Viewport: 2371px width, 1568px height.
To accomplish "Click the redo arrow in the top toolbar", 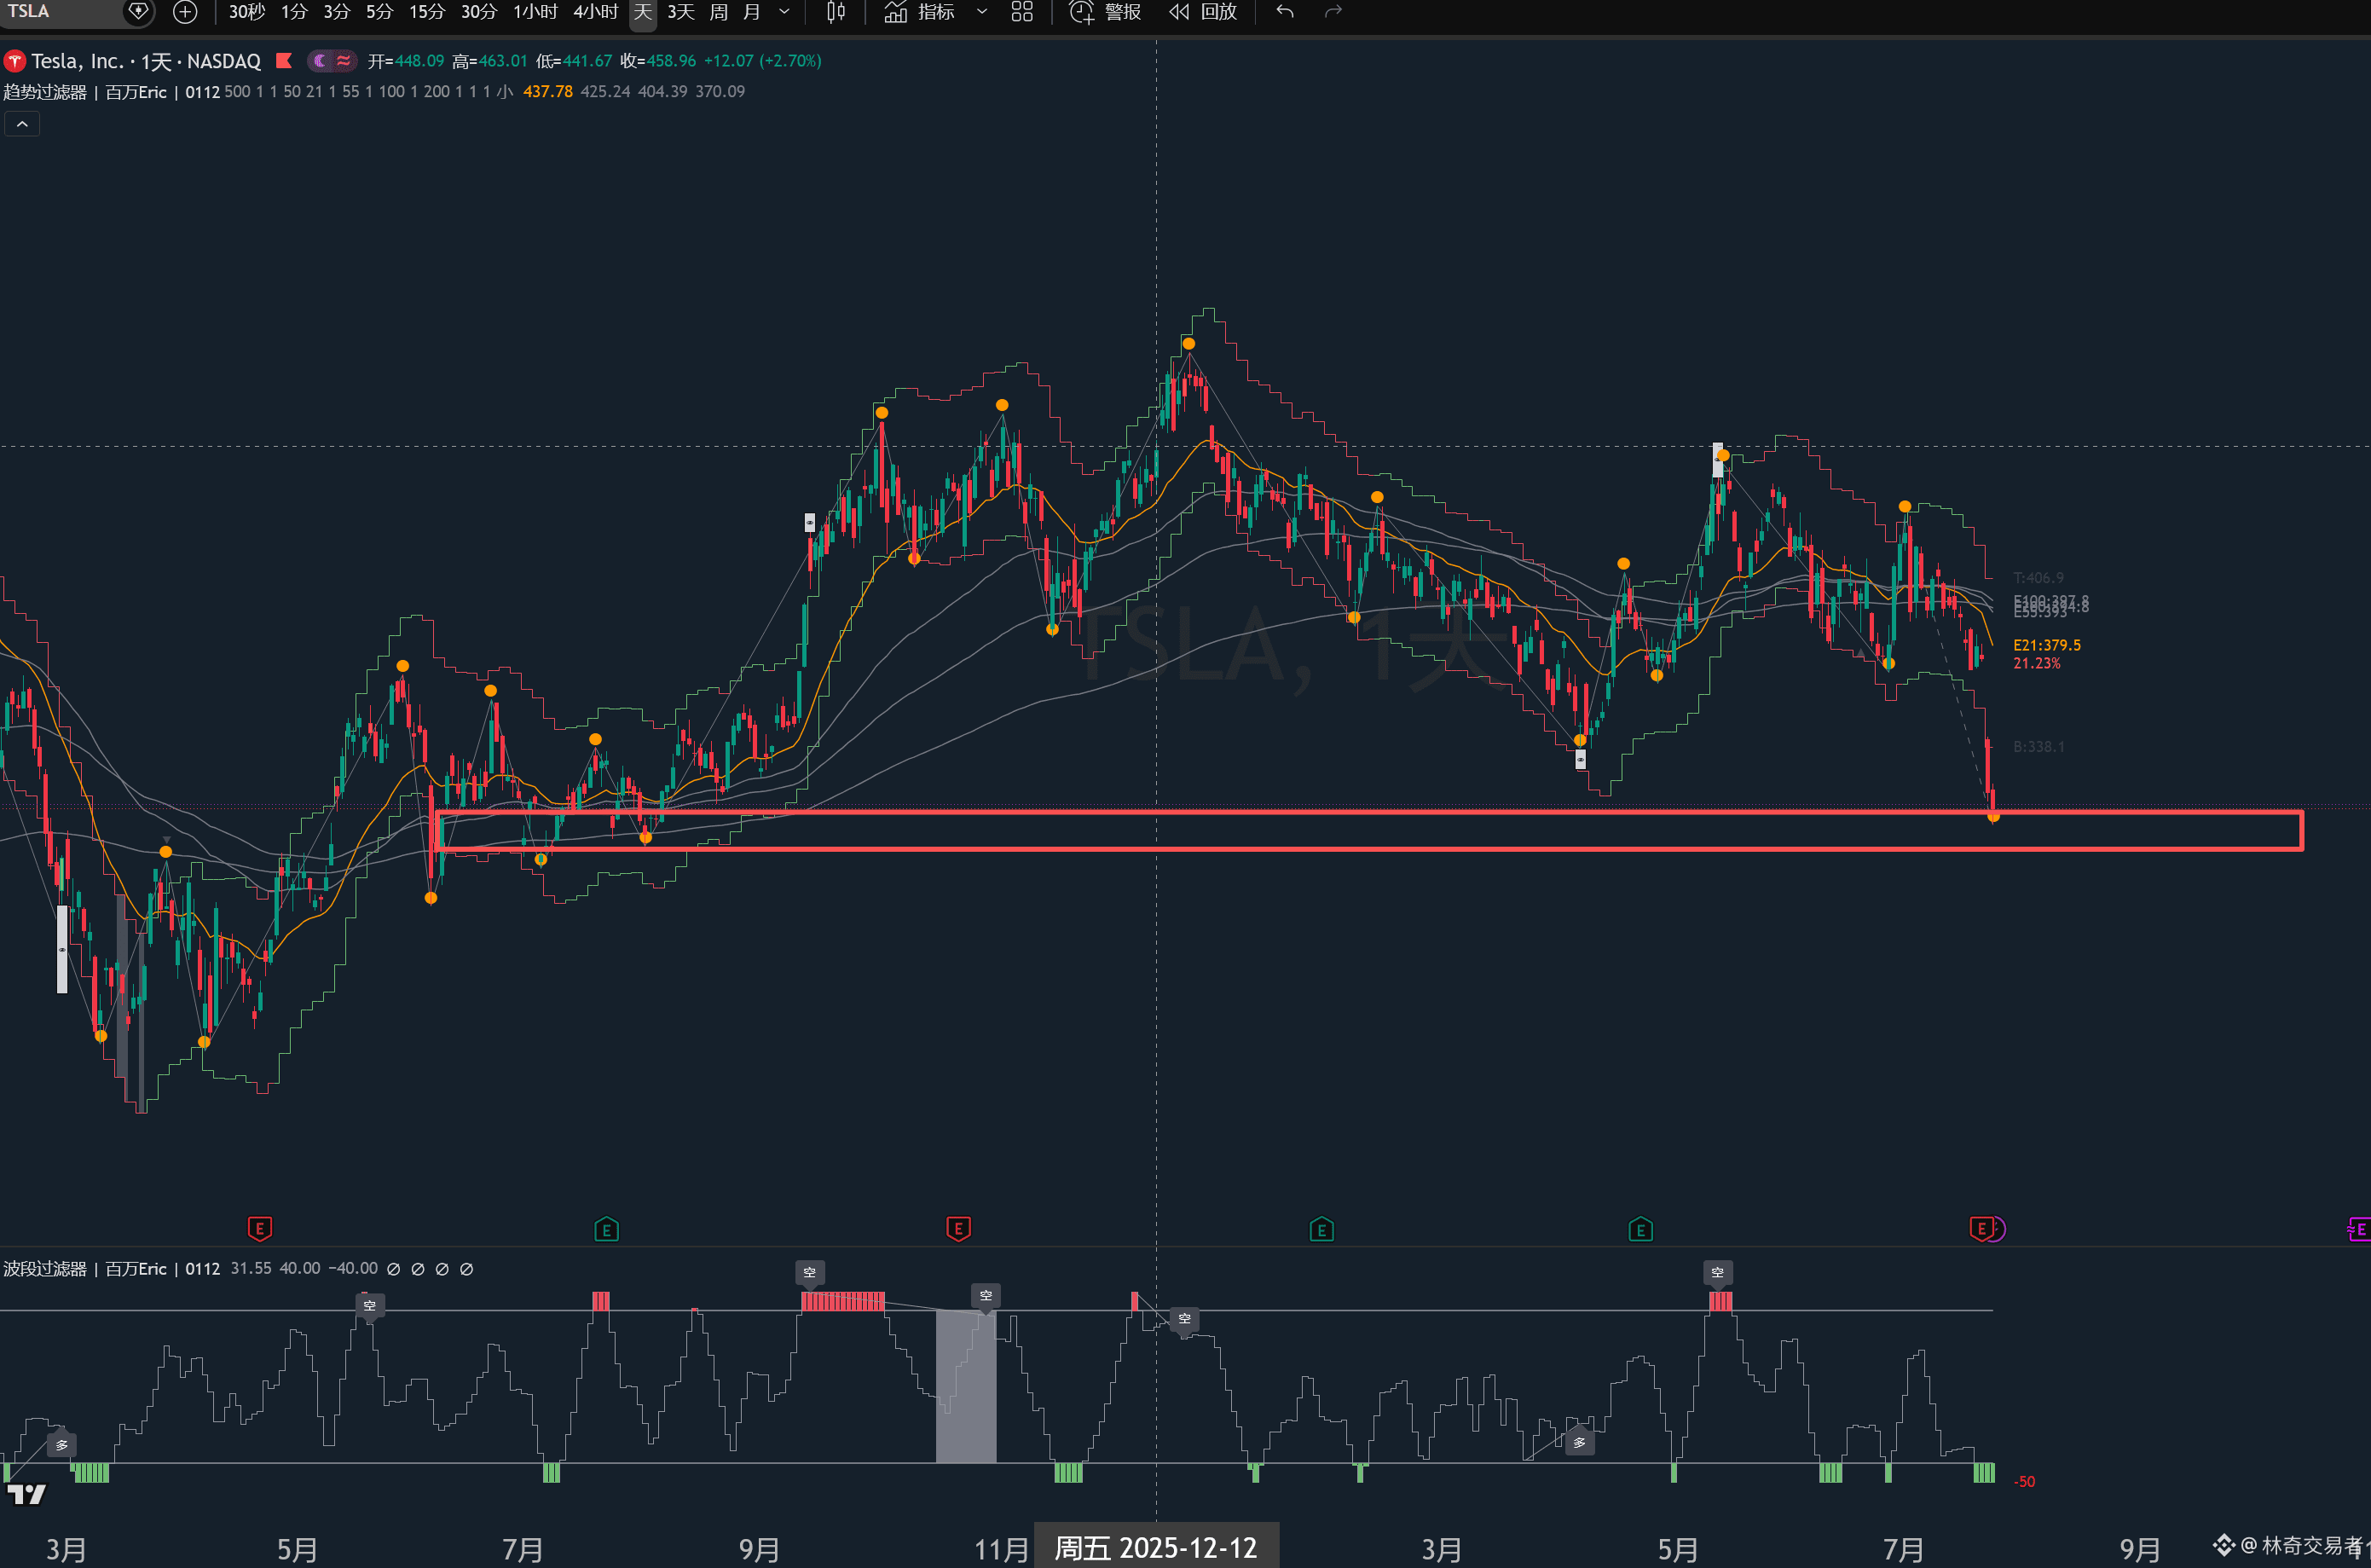I will tap(1333, 12).
